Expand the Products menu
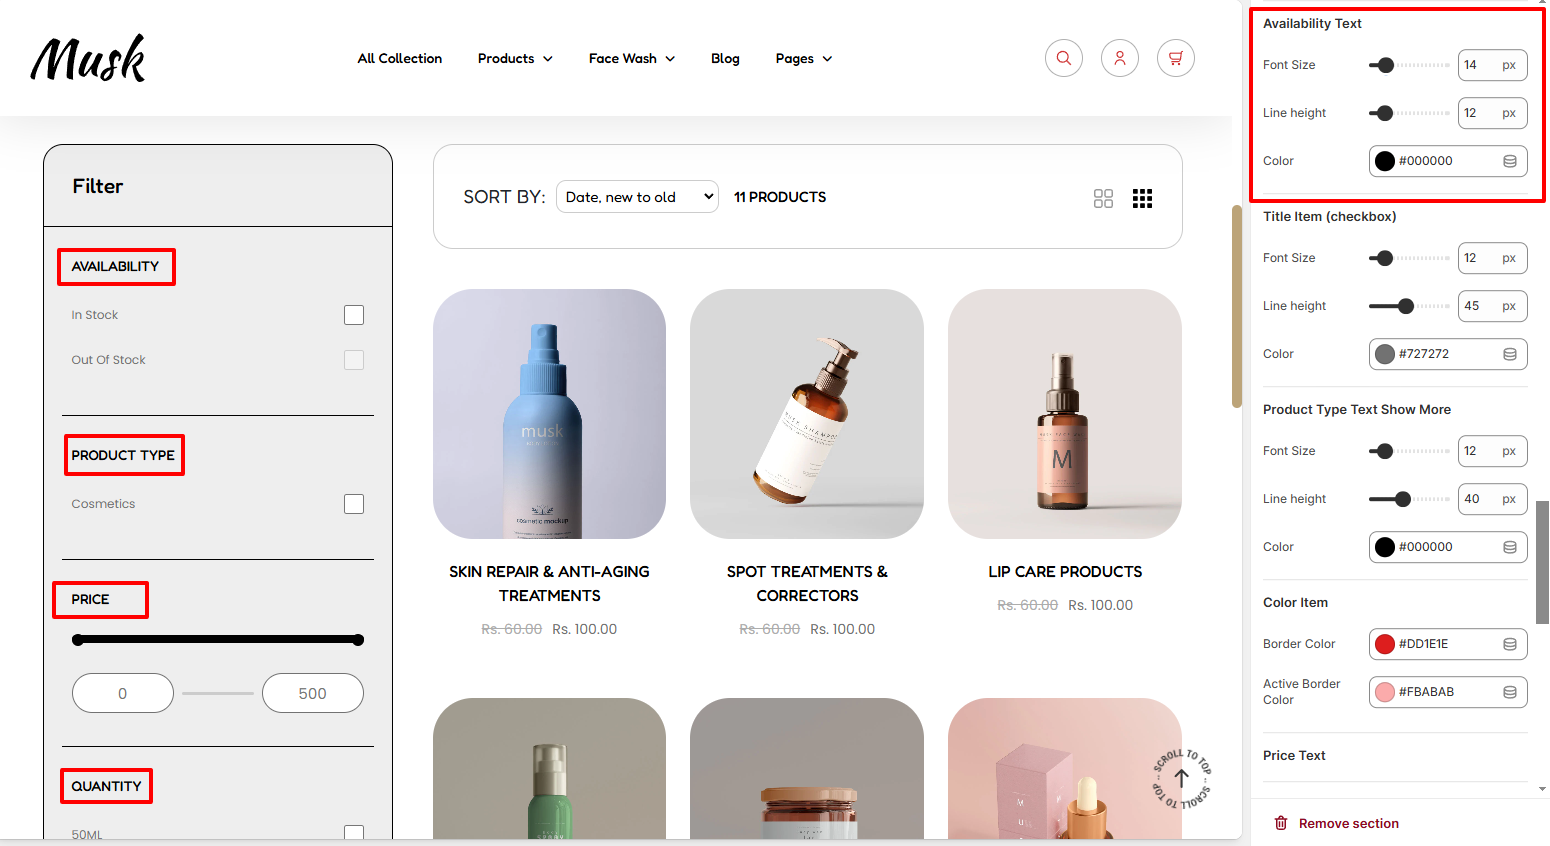Viewport: 1550px width, 846px height. pos(515,58)
